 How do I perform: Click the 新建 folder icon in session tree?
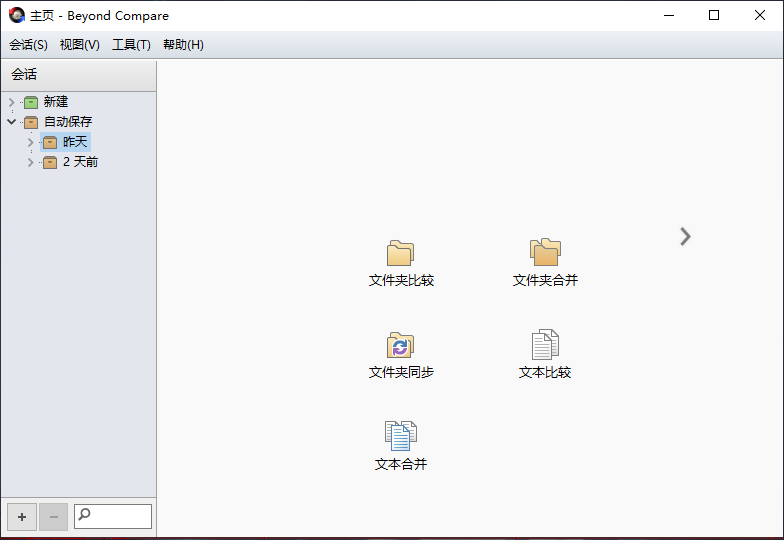[x=31, y=102]
